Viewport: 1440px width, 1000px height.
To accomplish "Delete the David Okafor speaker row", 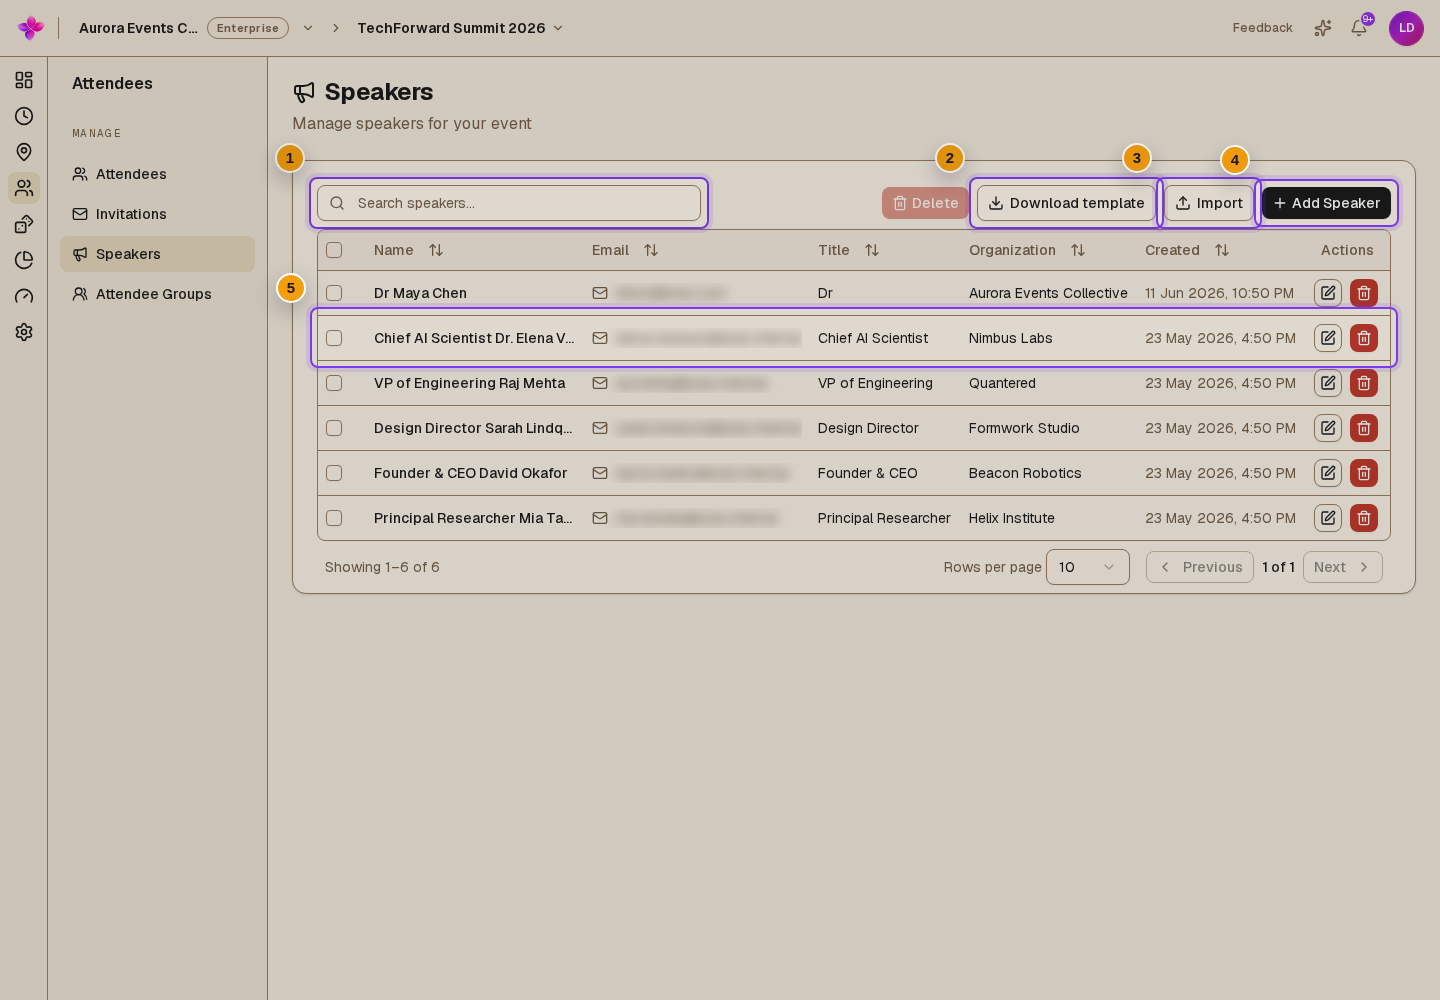I will coord(1364,473).
